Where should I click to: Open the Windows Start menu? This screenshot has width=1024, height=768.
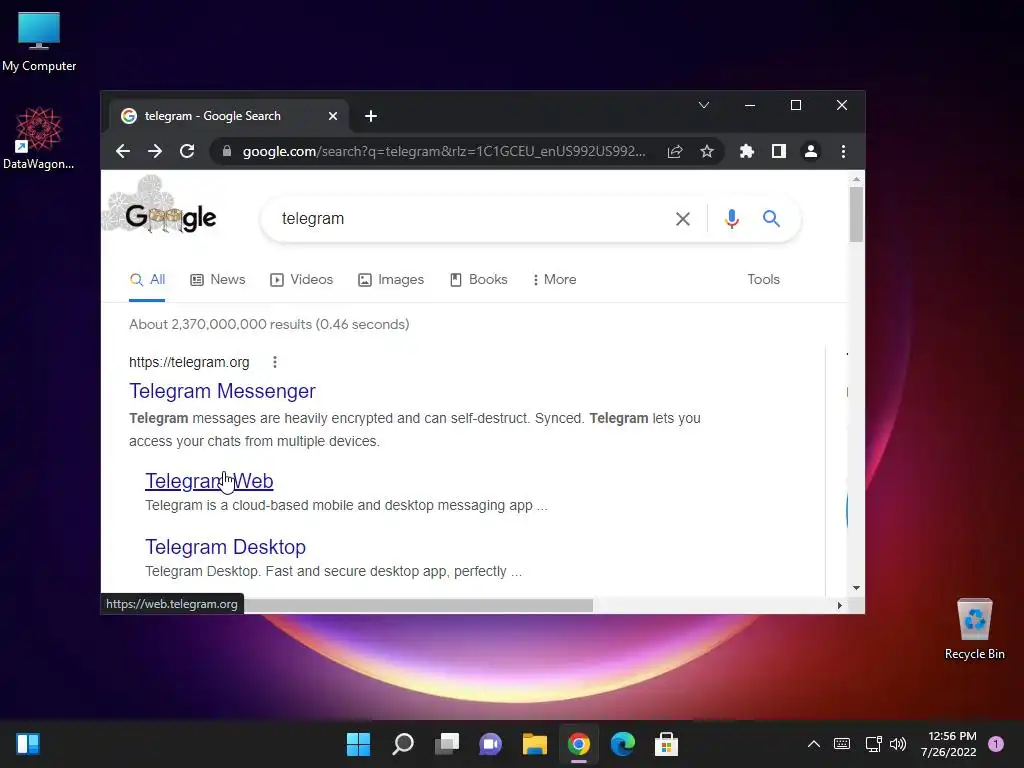358,744
